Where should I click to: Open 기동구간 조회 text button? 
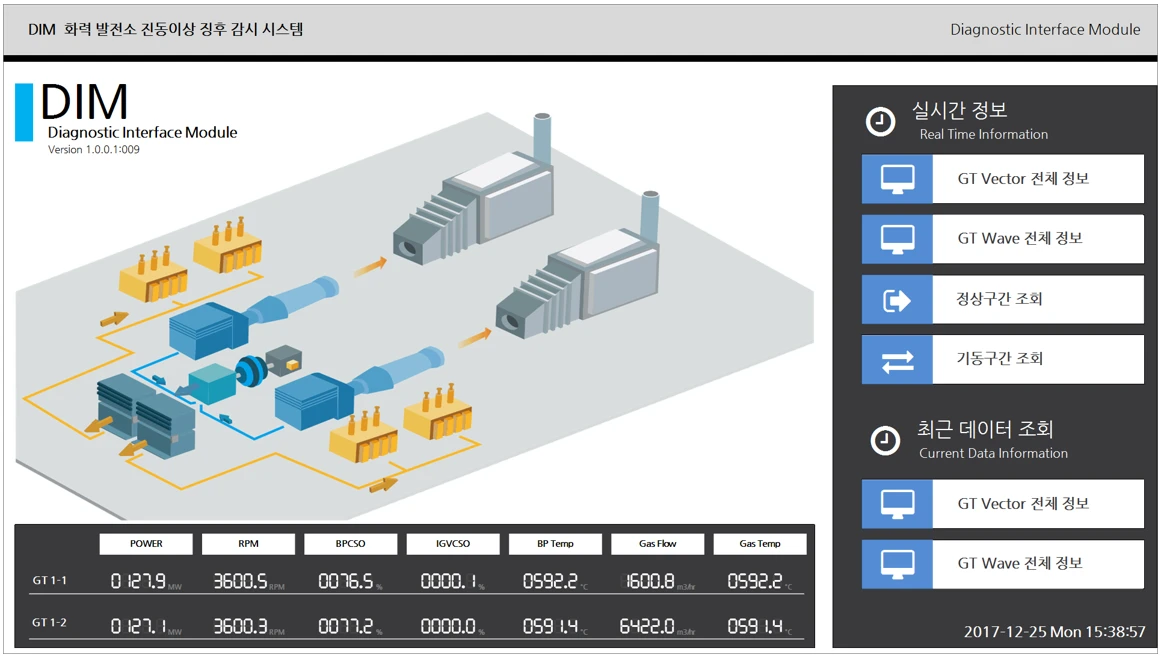[1037, 359]
